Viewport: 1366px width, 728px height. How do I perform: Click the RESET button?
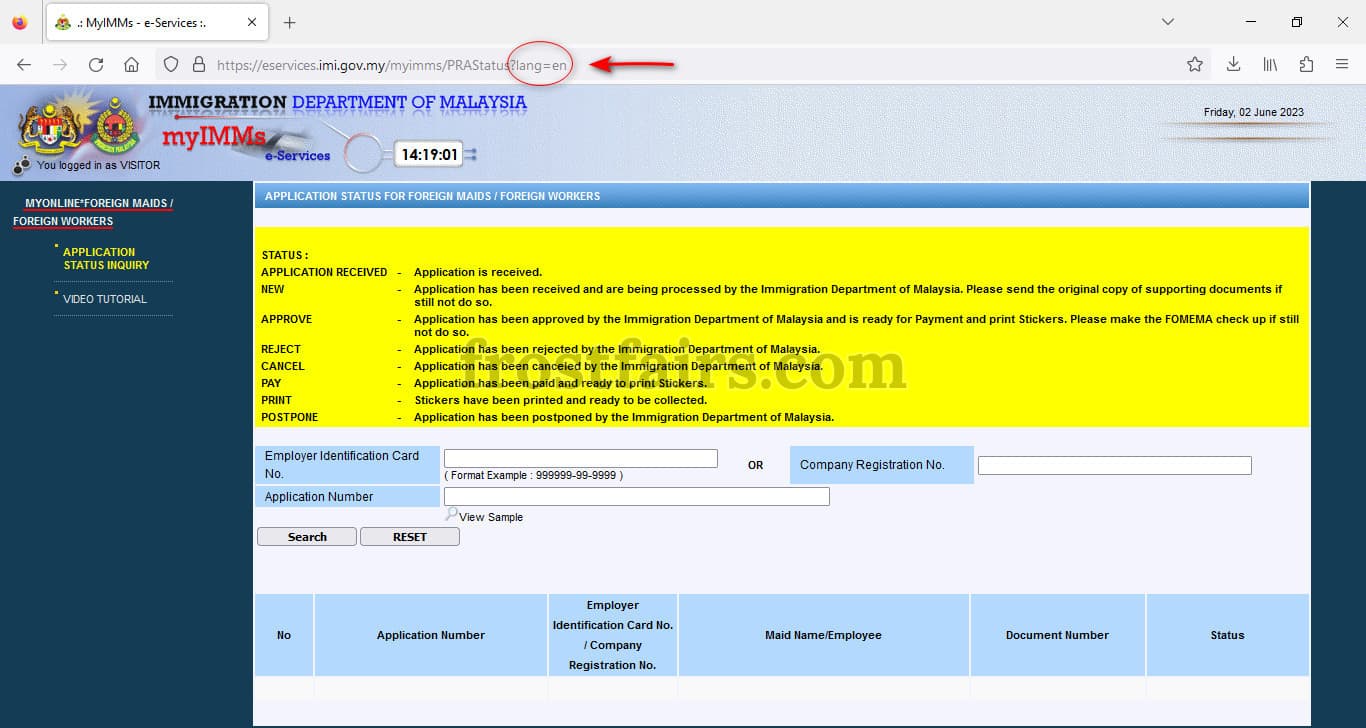click(410, 537)
